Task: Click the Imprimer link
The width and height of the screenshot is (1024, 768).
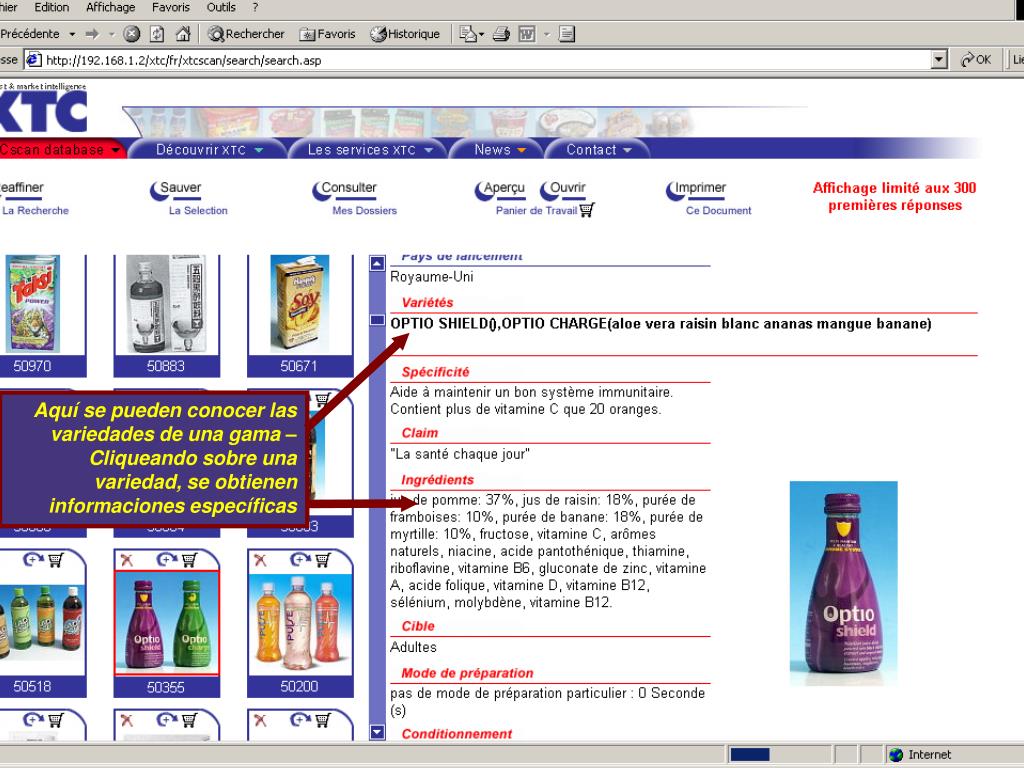Action: 700,188
